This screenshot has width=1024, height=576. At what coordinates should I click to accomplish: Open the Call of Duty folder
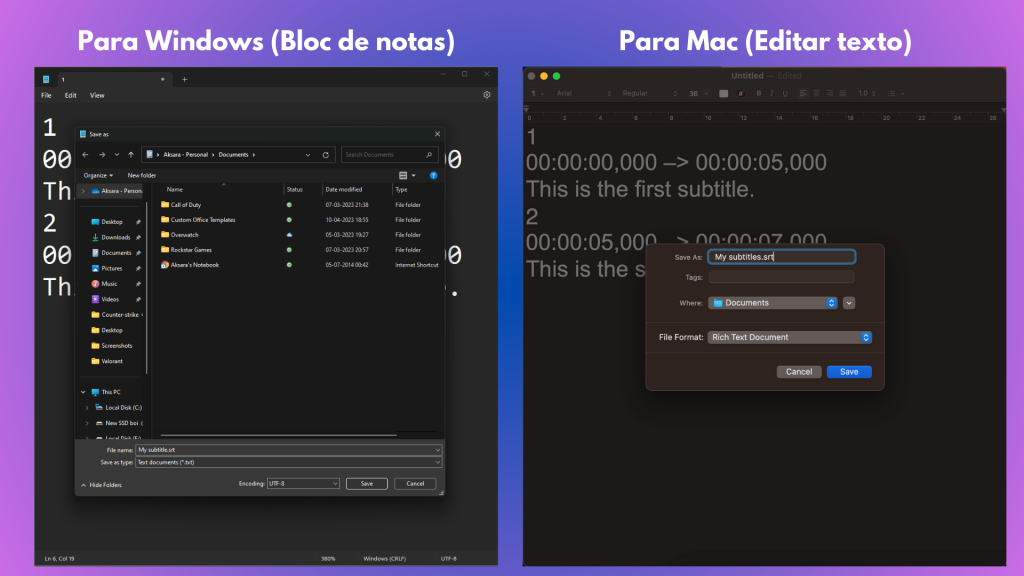tap(185, 205)
